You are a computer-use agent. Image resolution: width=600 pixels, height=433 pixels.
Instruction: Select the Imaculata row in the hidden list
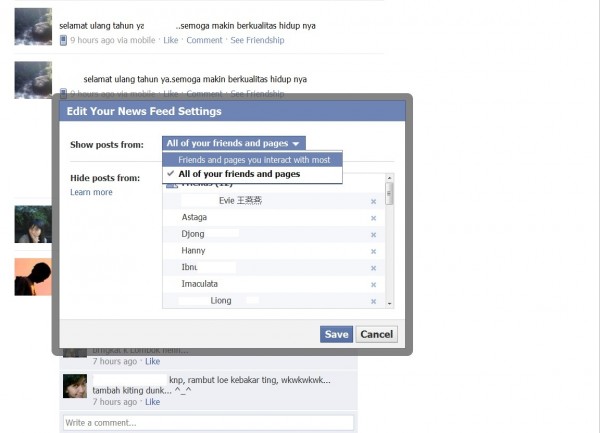274,284
